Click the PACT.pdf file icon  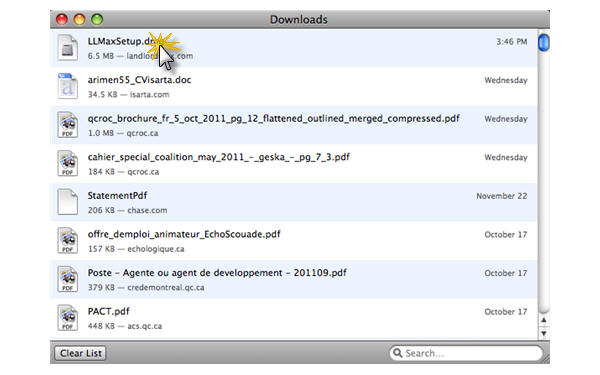click(67, 318)
